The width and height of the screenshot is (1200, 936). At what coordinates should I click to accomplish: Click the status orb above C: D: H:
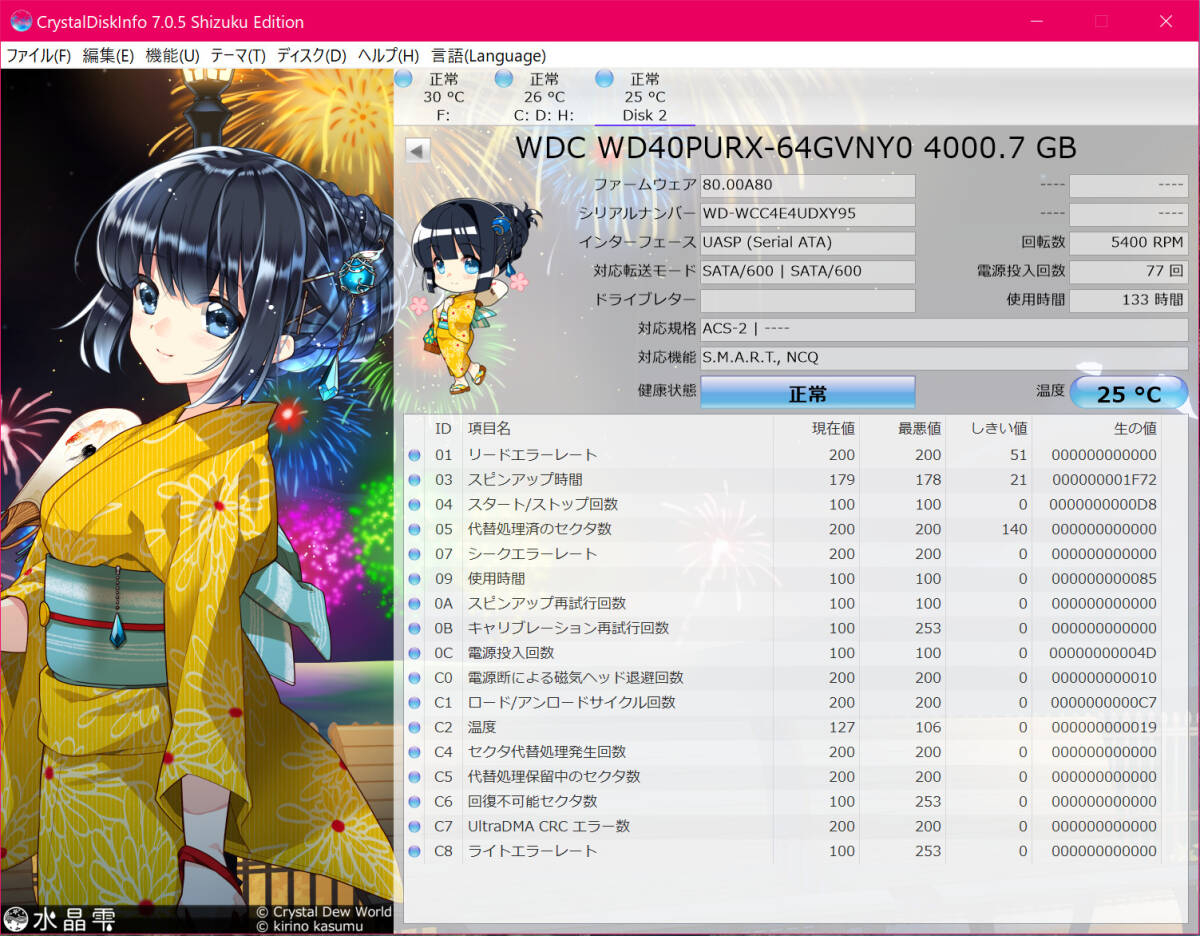point(504,78)
